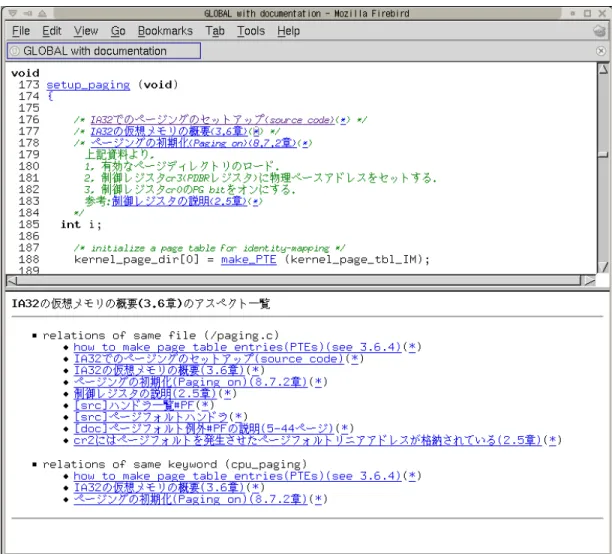The image size is (612, 554).
Task: Open '制御レジスタの説明(2.5章)' link in the relations list
Action: 145,394
